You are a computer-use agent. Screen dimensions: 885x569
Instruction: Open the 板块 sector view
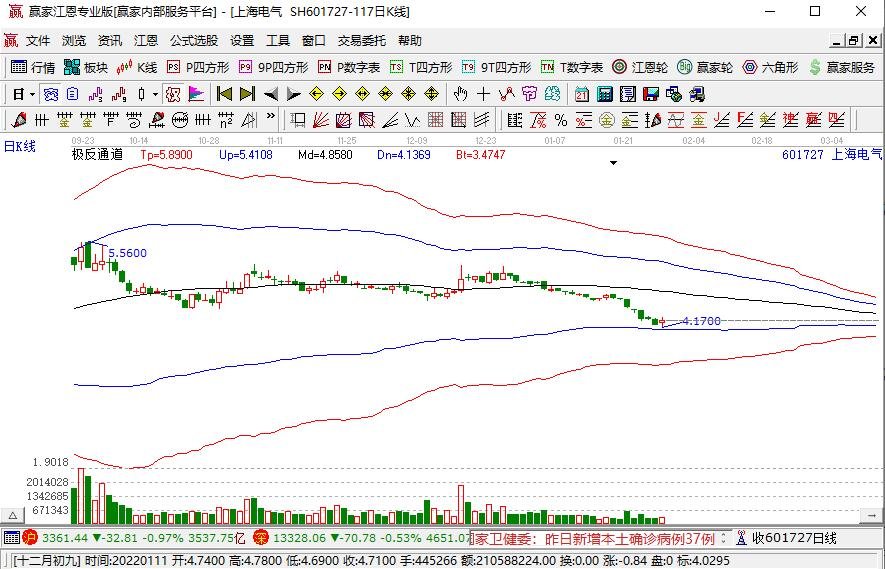pyautogui.click(x=86, y=68)
